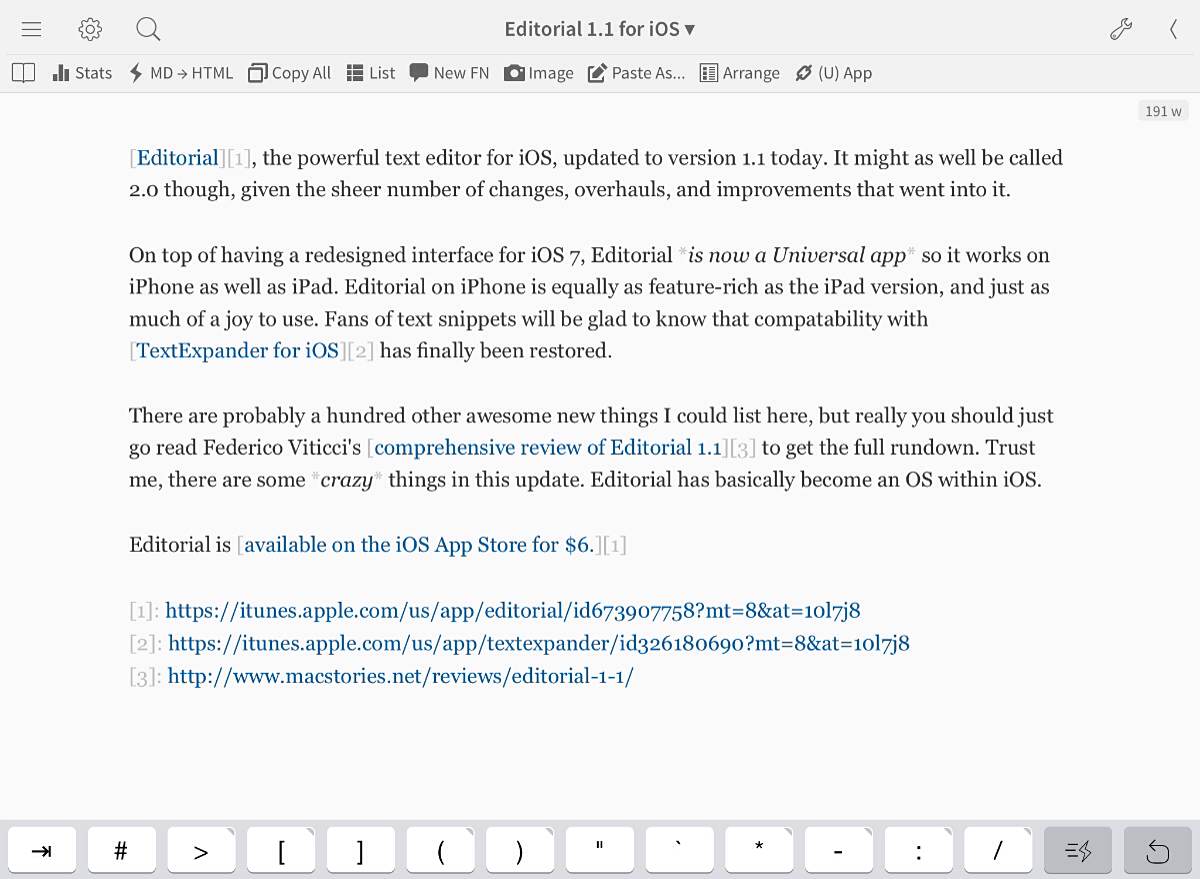Follow the Editorial link in first paragraph
1200x879 pixels.
pos(177,158)
